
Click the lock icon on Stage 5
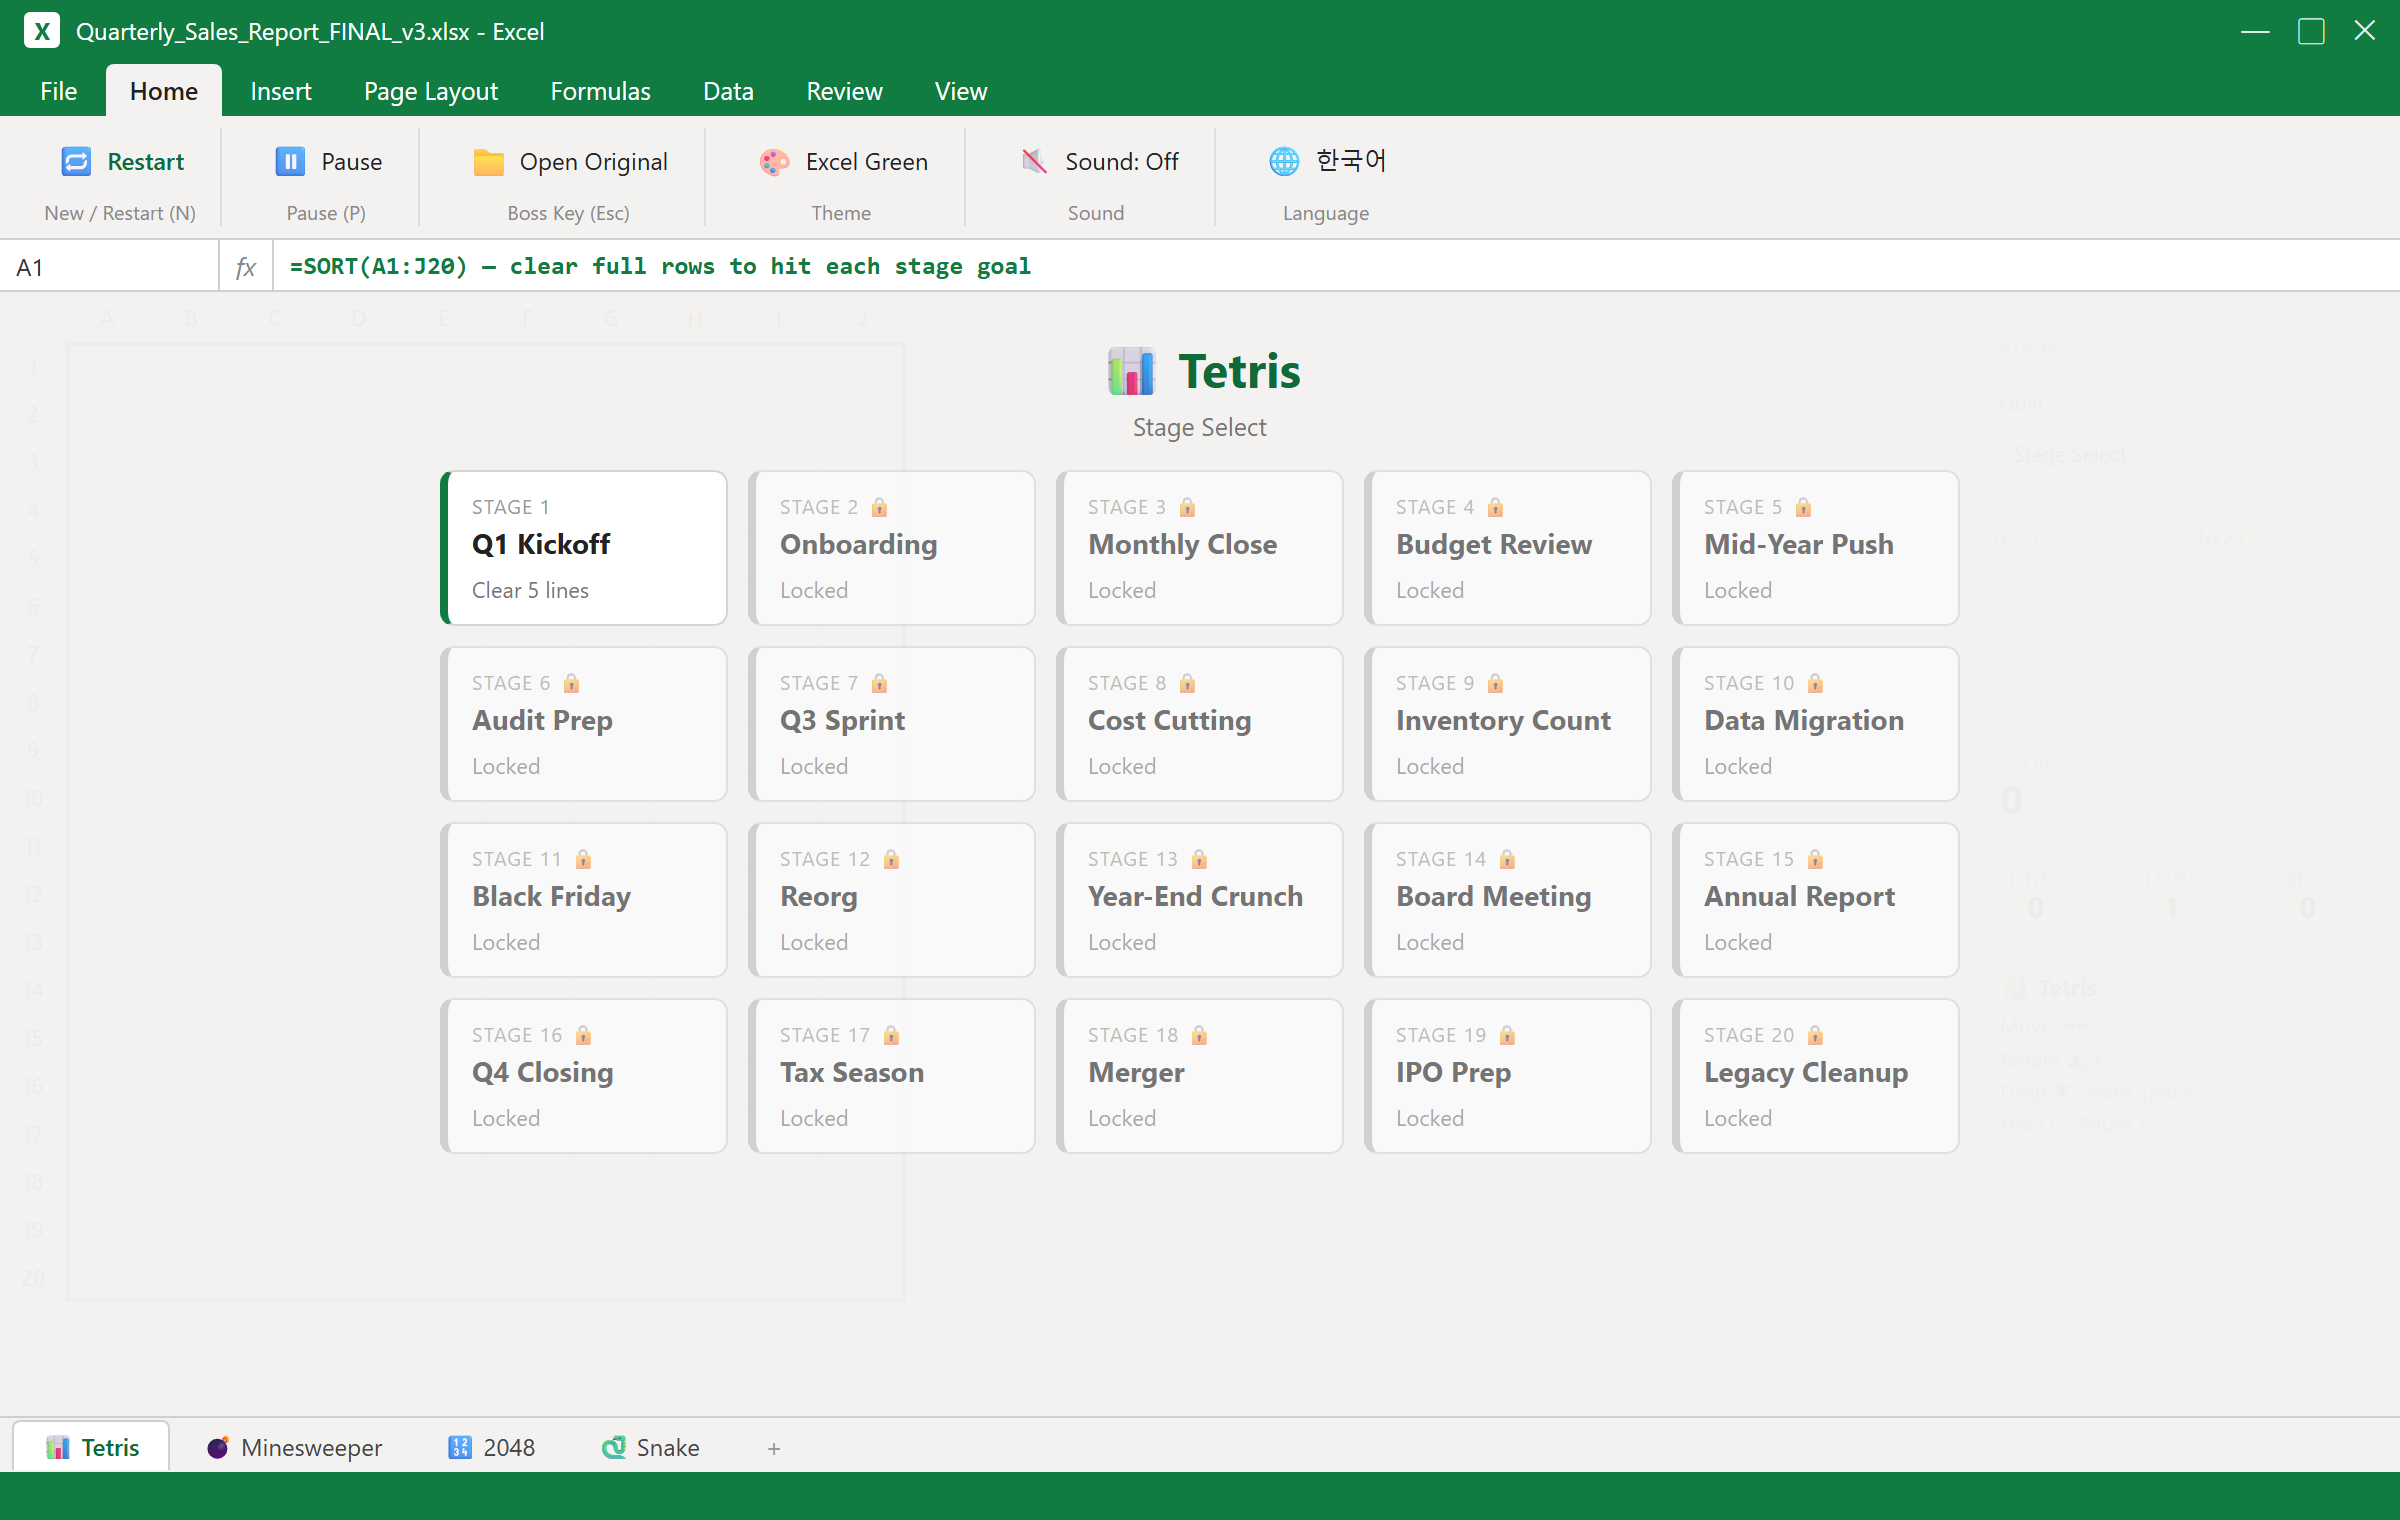coord(1803,507)
